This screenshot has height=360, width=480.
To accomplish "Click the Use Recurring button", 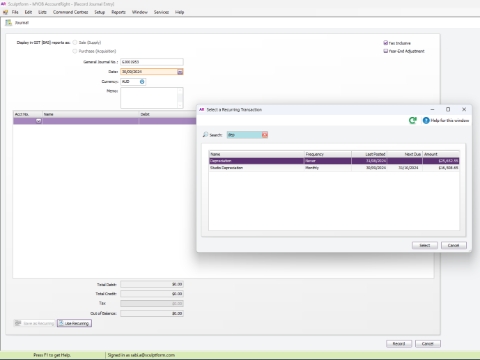I will [74, 323].
